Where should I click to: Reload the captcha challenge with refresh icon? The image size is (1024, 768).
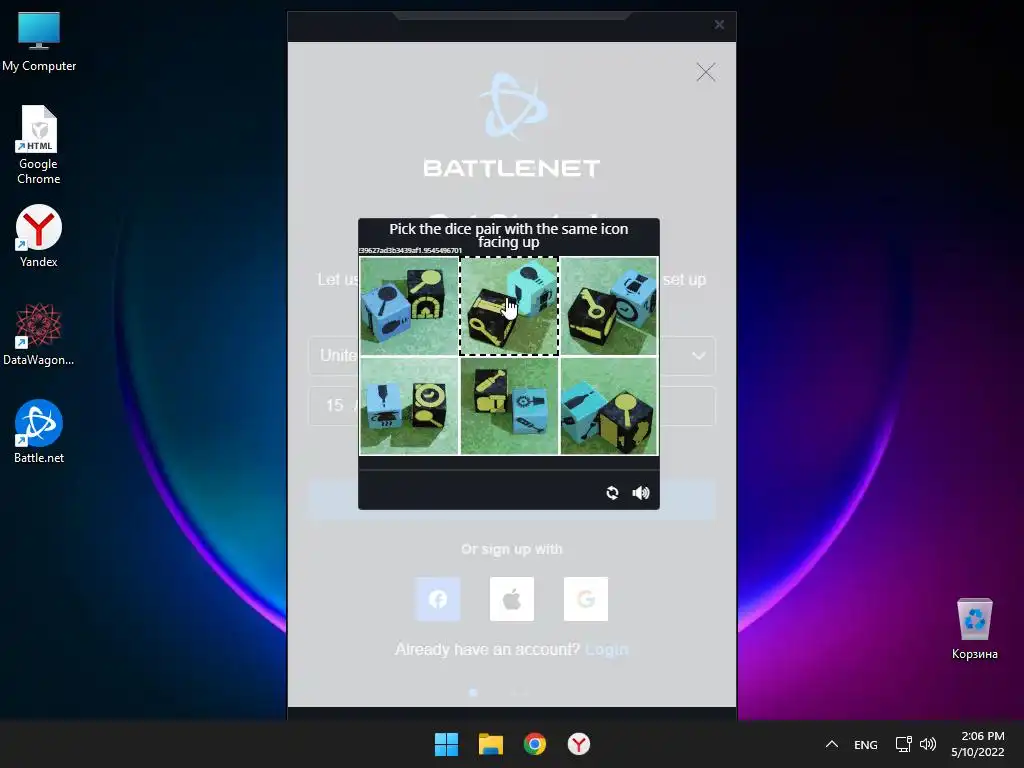(612, 492)
